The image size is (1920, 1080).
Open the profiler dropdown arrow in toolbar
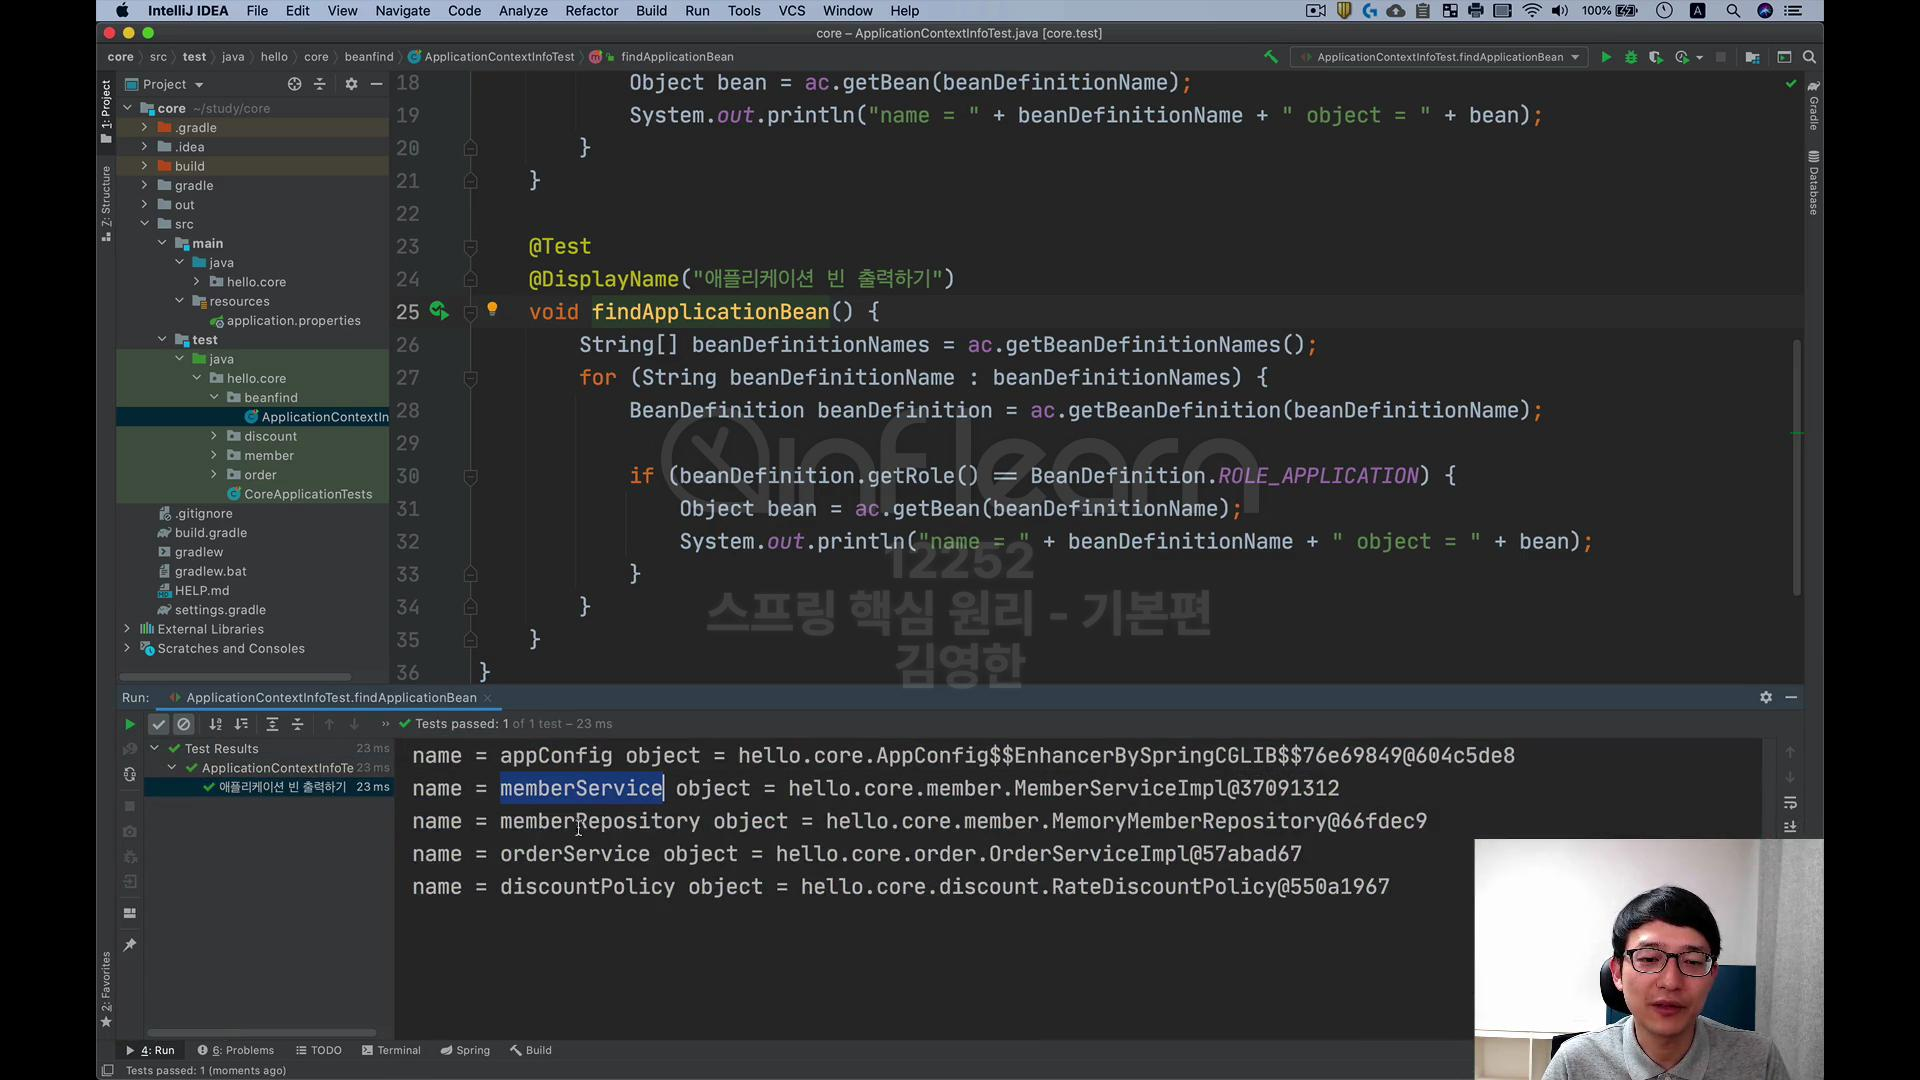[x=1699, y=57]
